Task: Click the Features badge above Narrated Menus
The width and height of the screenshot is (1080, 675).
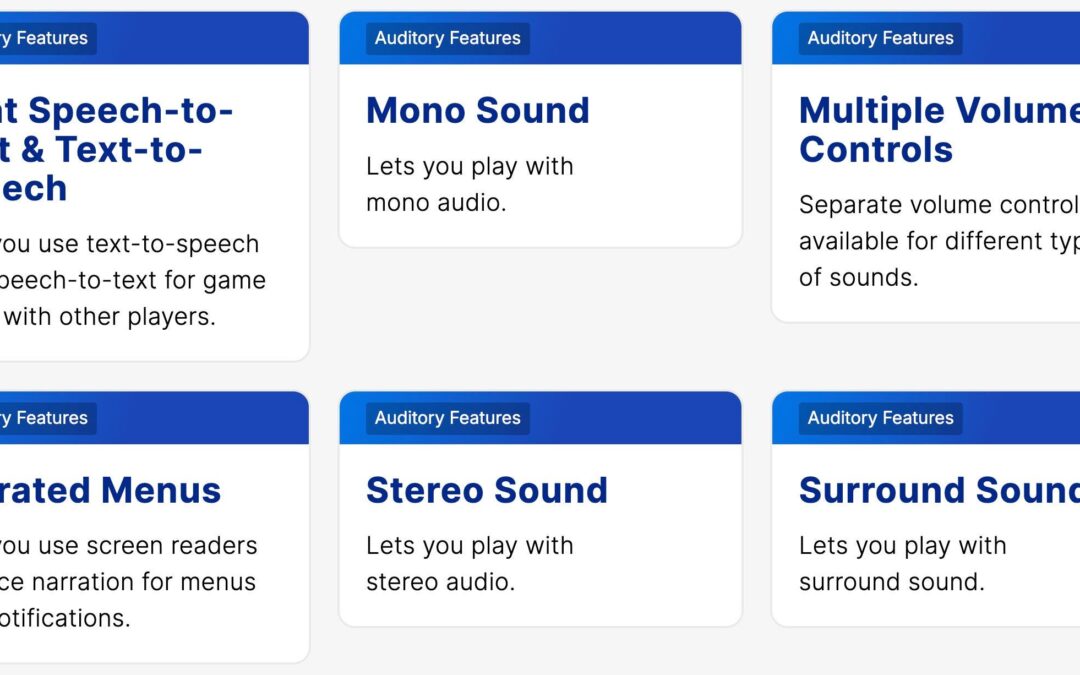Action: click(x=48, y=418)
